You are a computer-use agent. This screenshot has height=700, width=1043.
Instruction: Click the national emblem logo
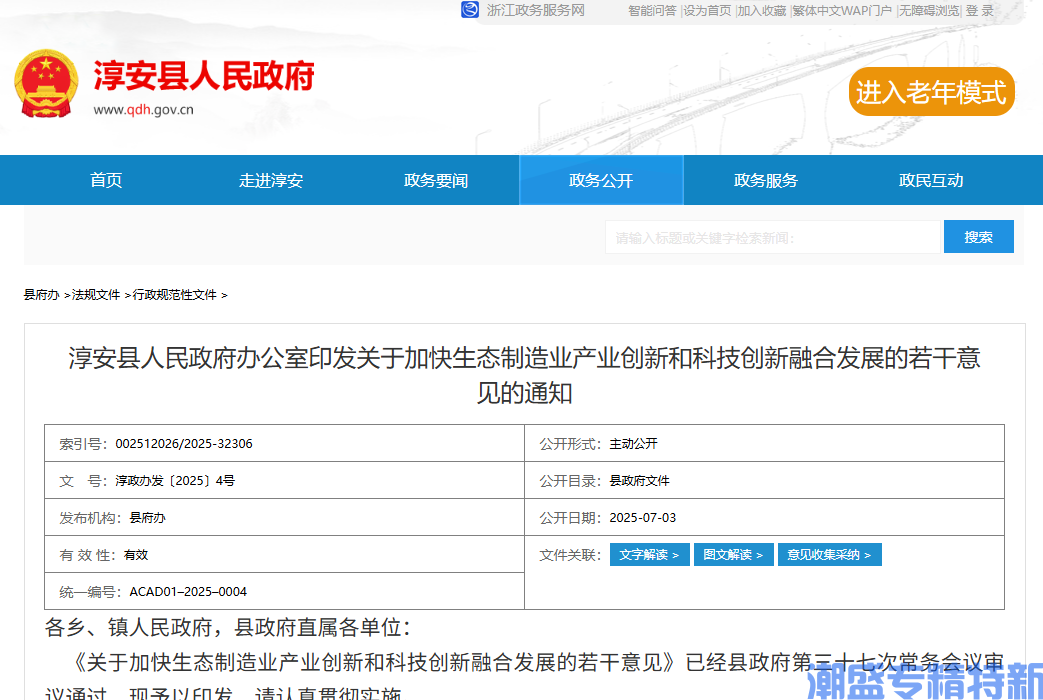pos(46,83)
